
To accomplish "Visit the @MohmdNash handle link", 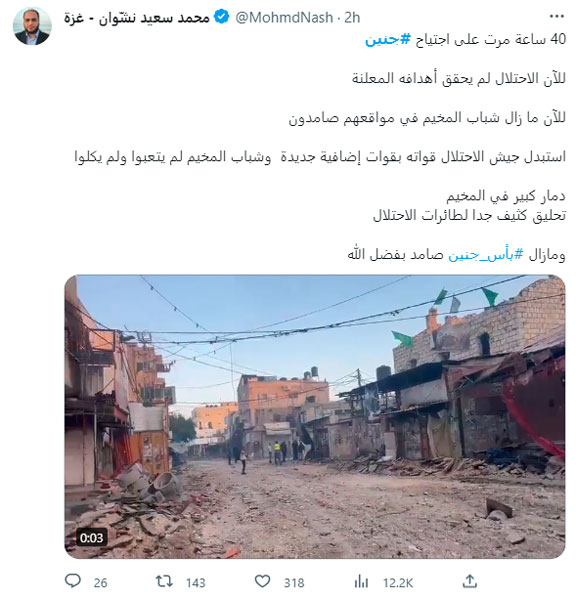I will click(x=284, y=18).
